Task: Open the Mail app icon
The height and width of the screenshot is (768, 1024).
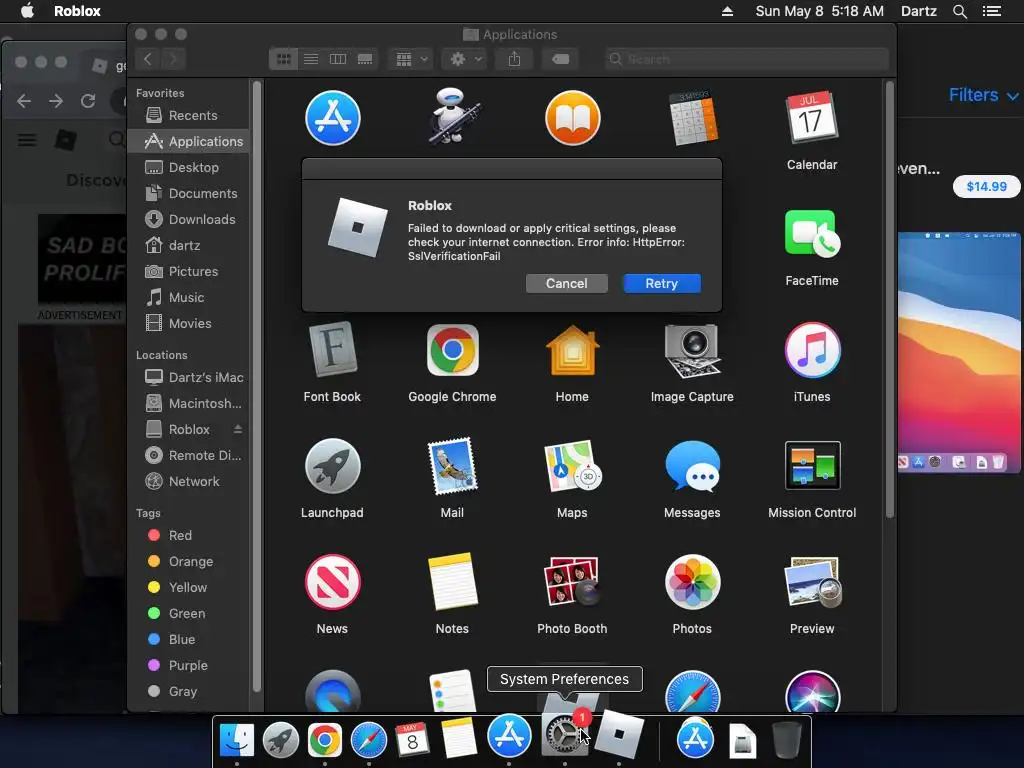Action: pyautogui.click(x=453, y=466)
